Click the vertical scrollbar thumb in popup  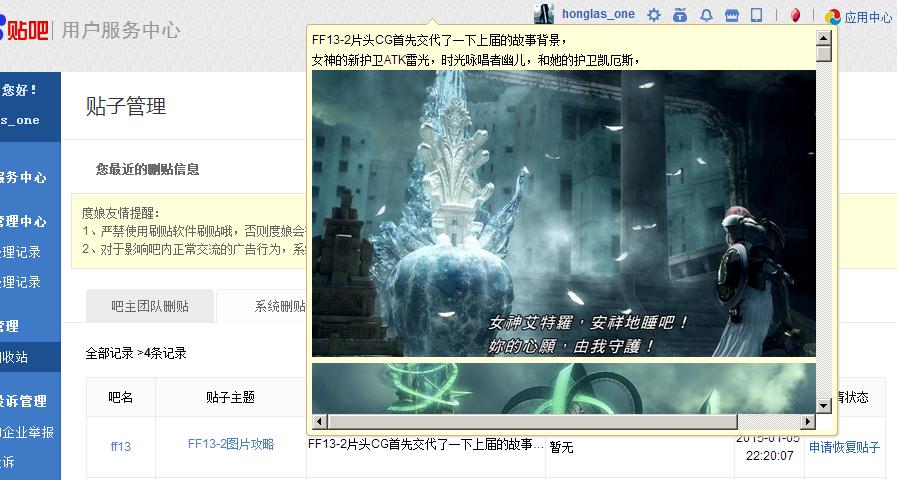[x=823, y=54]
